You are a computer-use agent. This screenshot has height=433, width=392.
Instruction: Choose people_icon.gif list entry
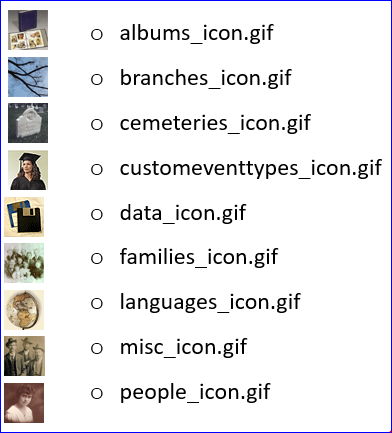(x=195, y=393)
